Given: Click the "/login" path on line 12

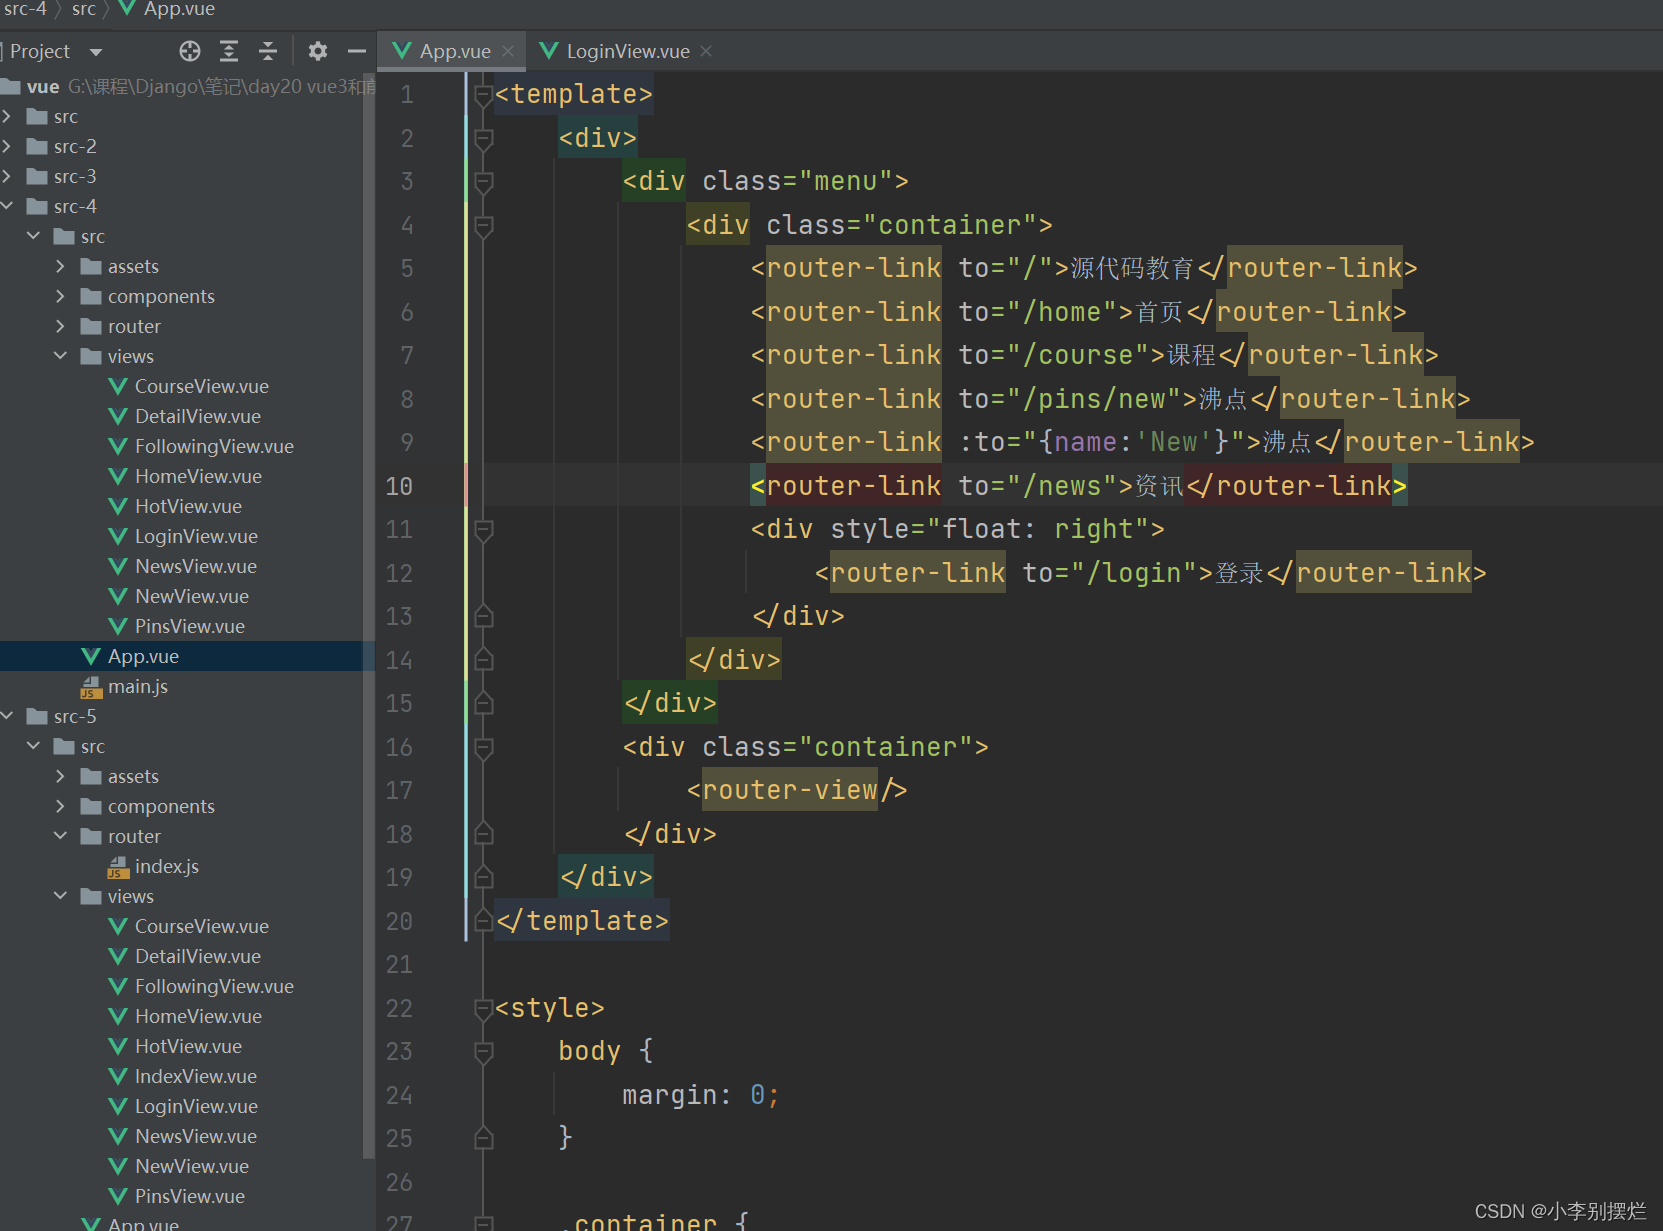Looking at the screenshot, I should (1134, 573).
